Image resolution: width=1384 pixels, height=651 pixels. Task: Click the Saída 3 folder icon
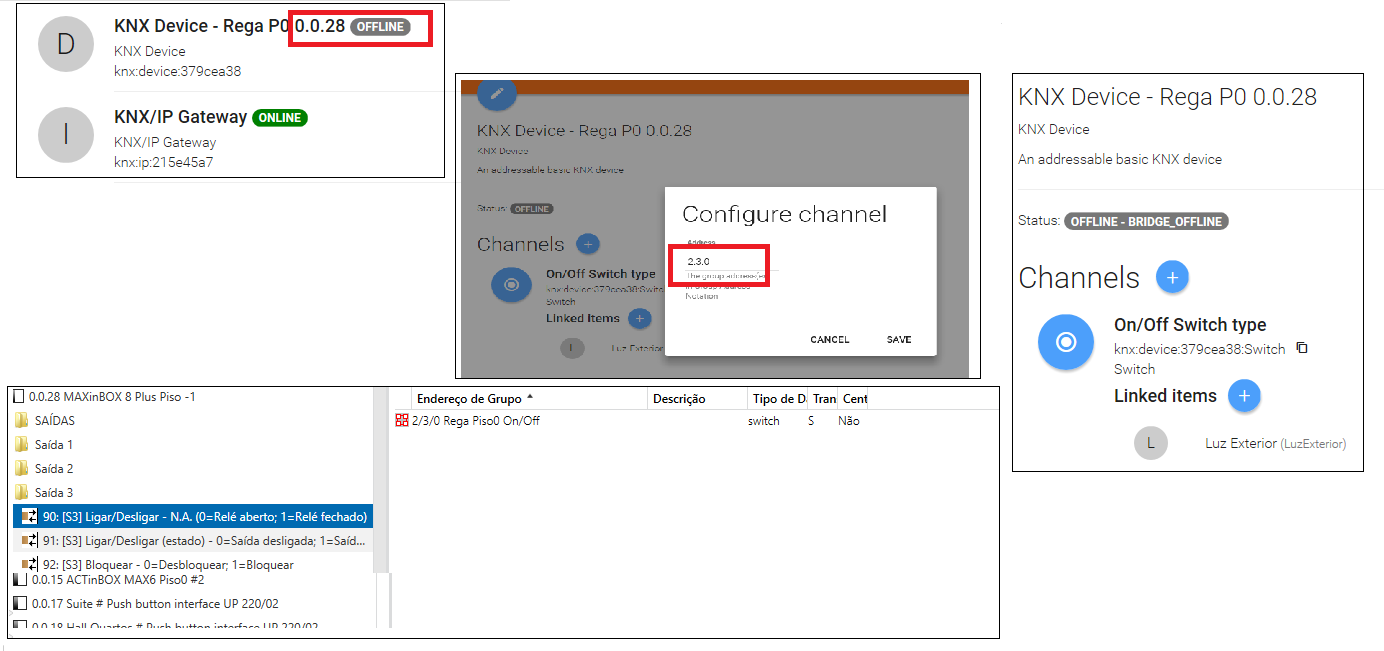[x=21, y=493]
